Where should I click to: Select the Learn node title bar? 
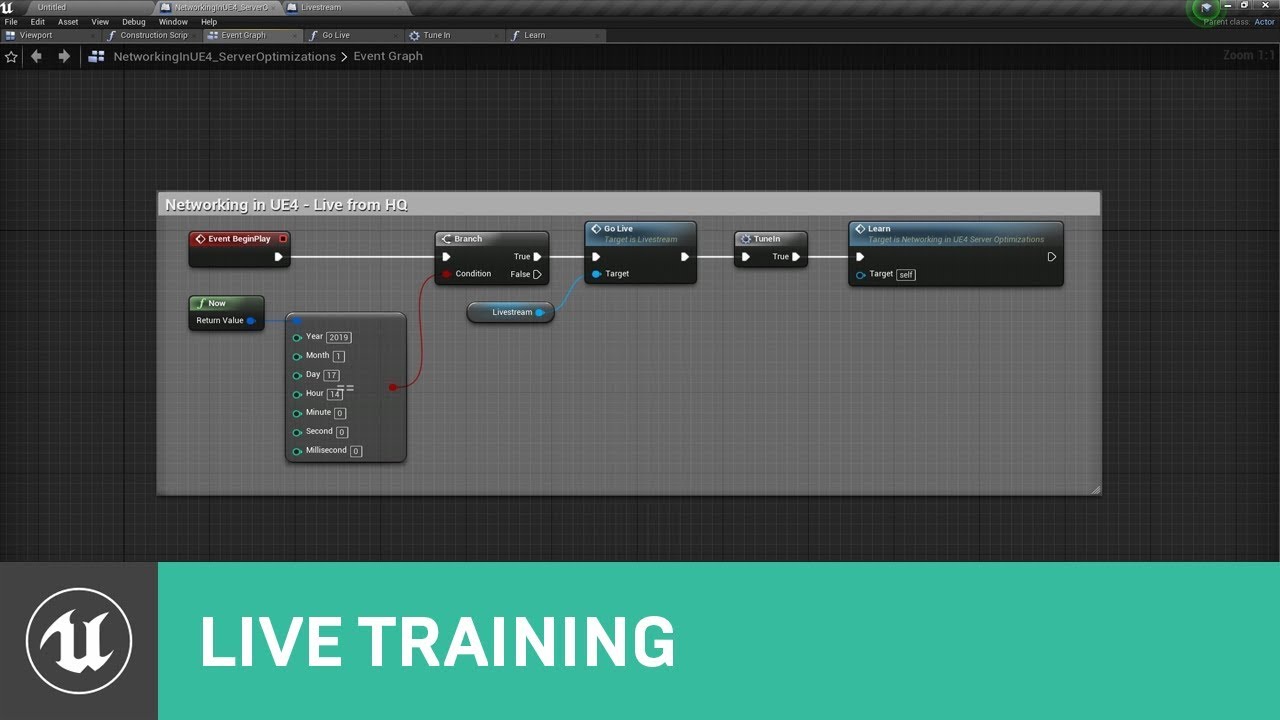[x=955, y=234]
